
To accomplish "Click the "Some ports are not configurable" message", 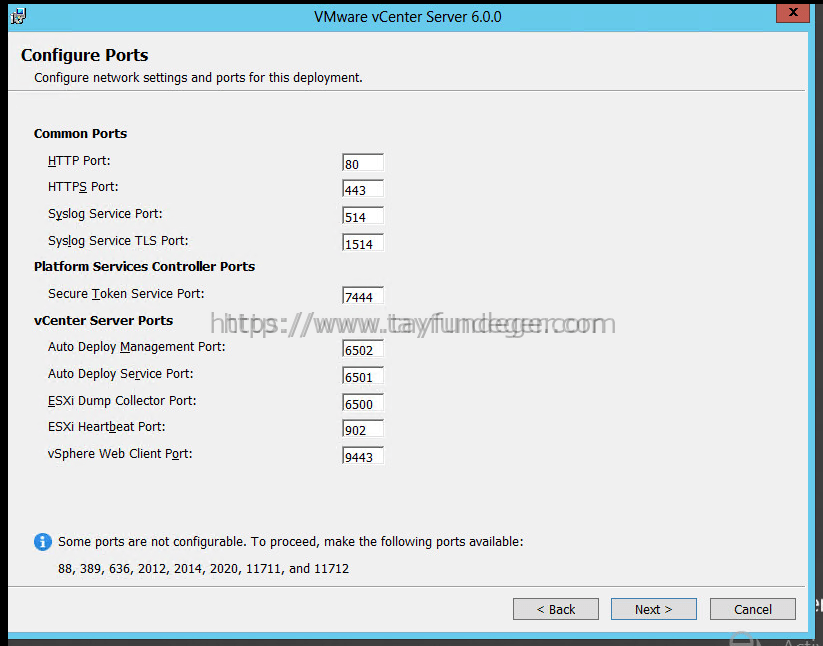I will [x=291, y=542].
